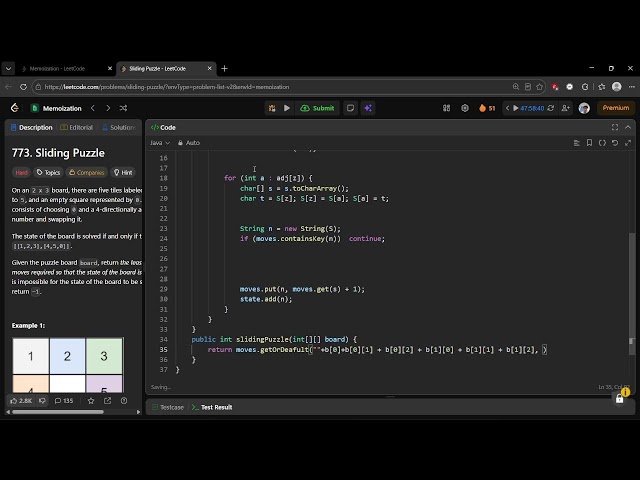
Task: Go to next problem arrow
Action: coord(108,108)
